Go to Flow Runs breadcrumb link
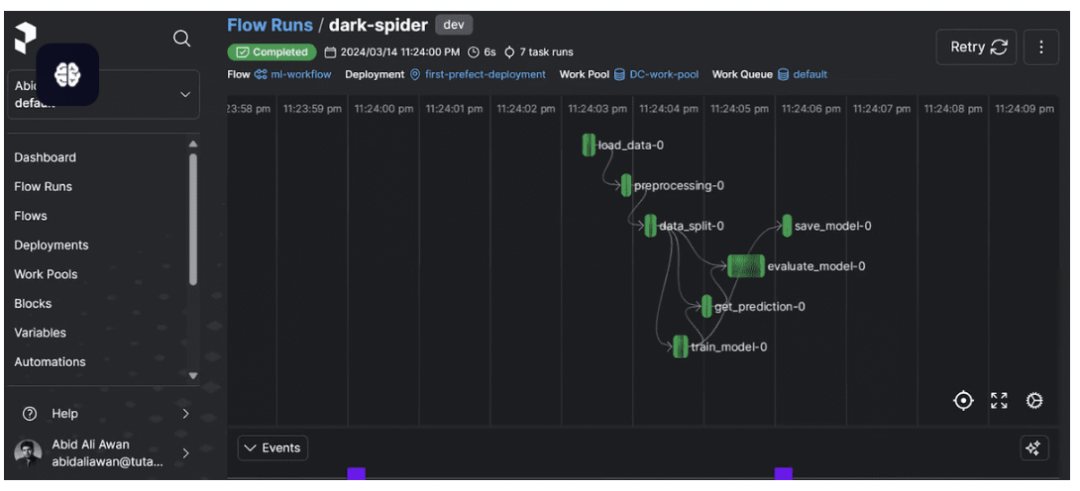Viewport: 1080px width, 491px height. pyautogui.click(x=270, y=25)
